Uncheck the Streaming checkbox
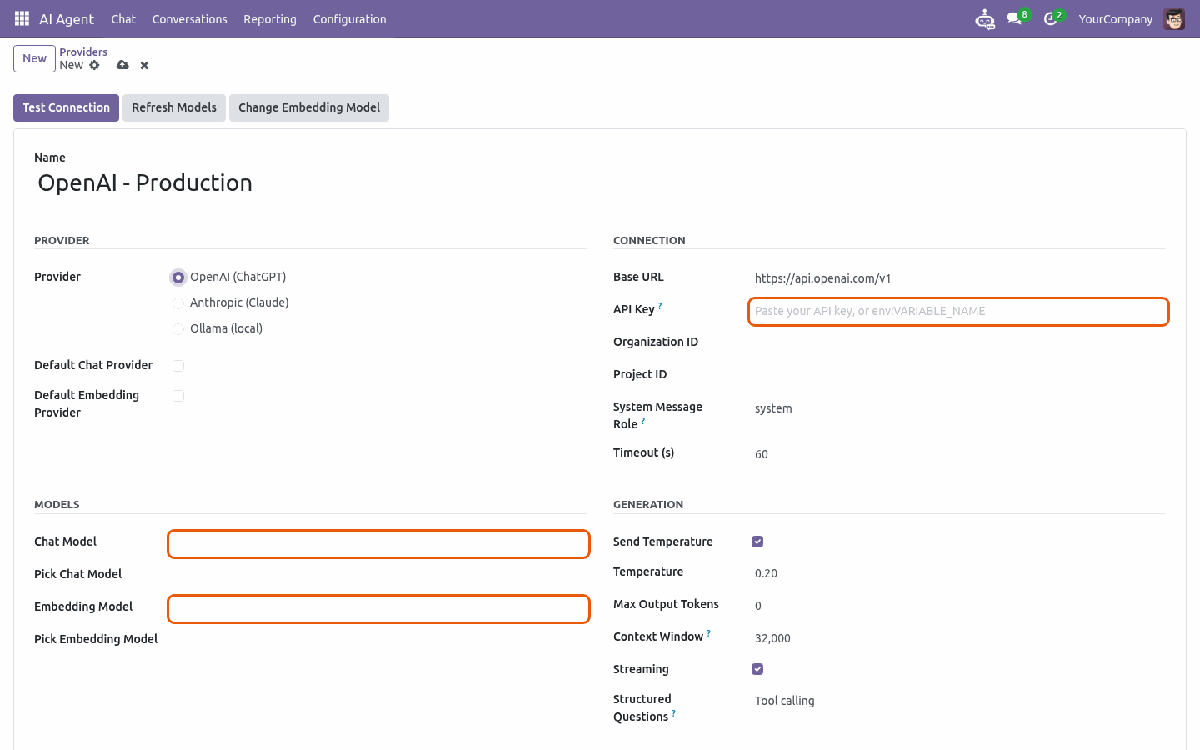 [x=757, y=669]
